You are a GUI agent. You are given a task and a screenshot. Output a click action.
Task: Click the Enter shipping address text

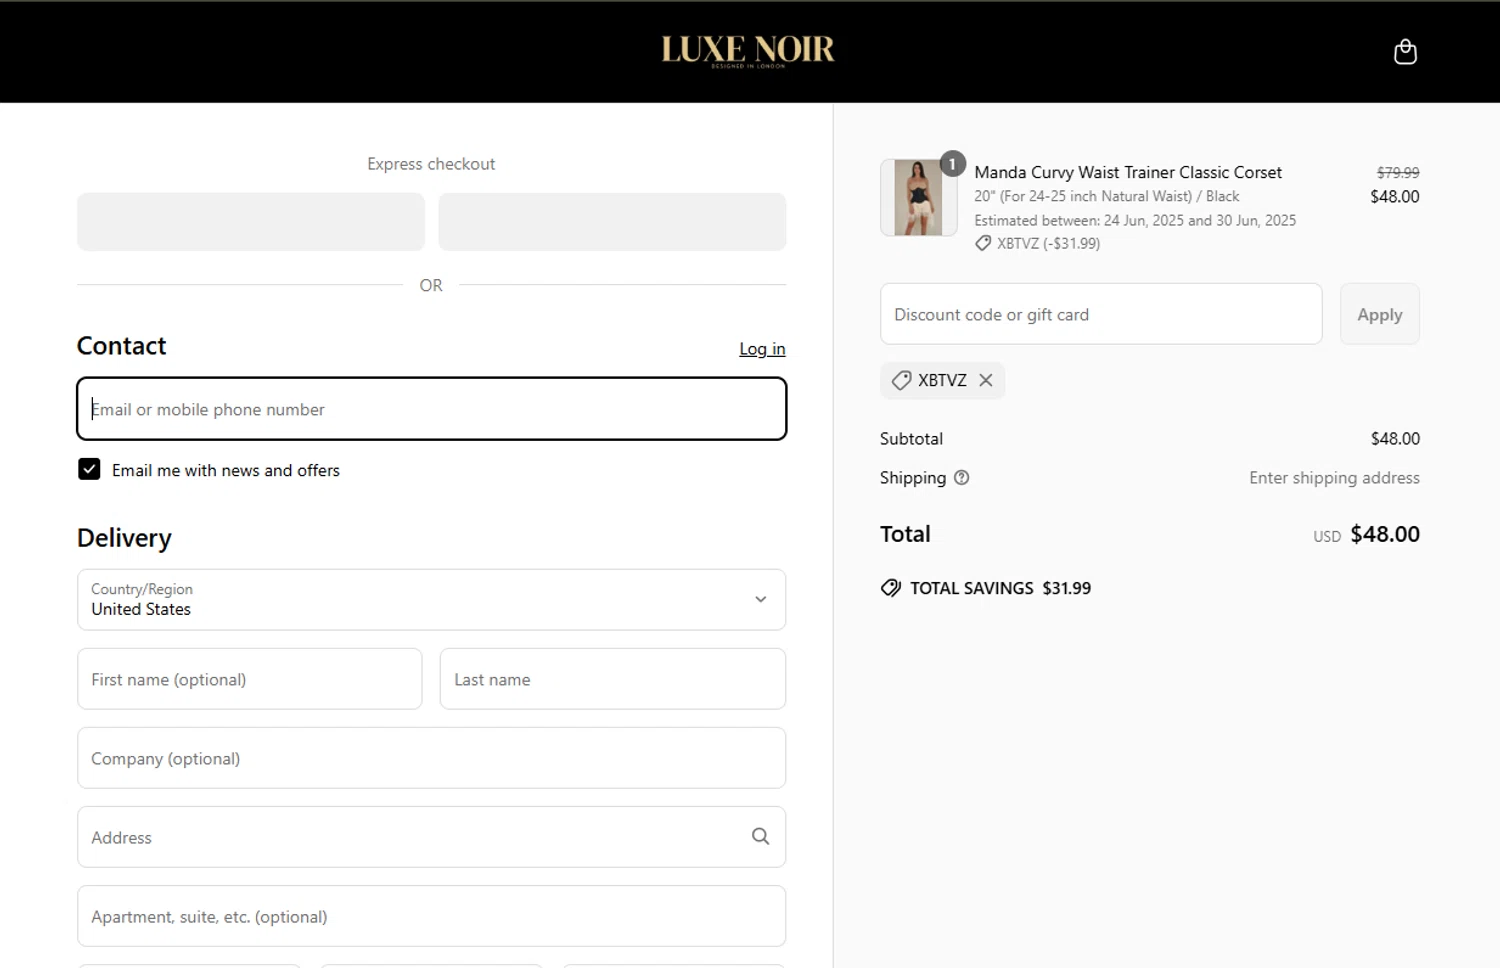[1334, 478]
